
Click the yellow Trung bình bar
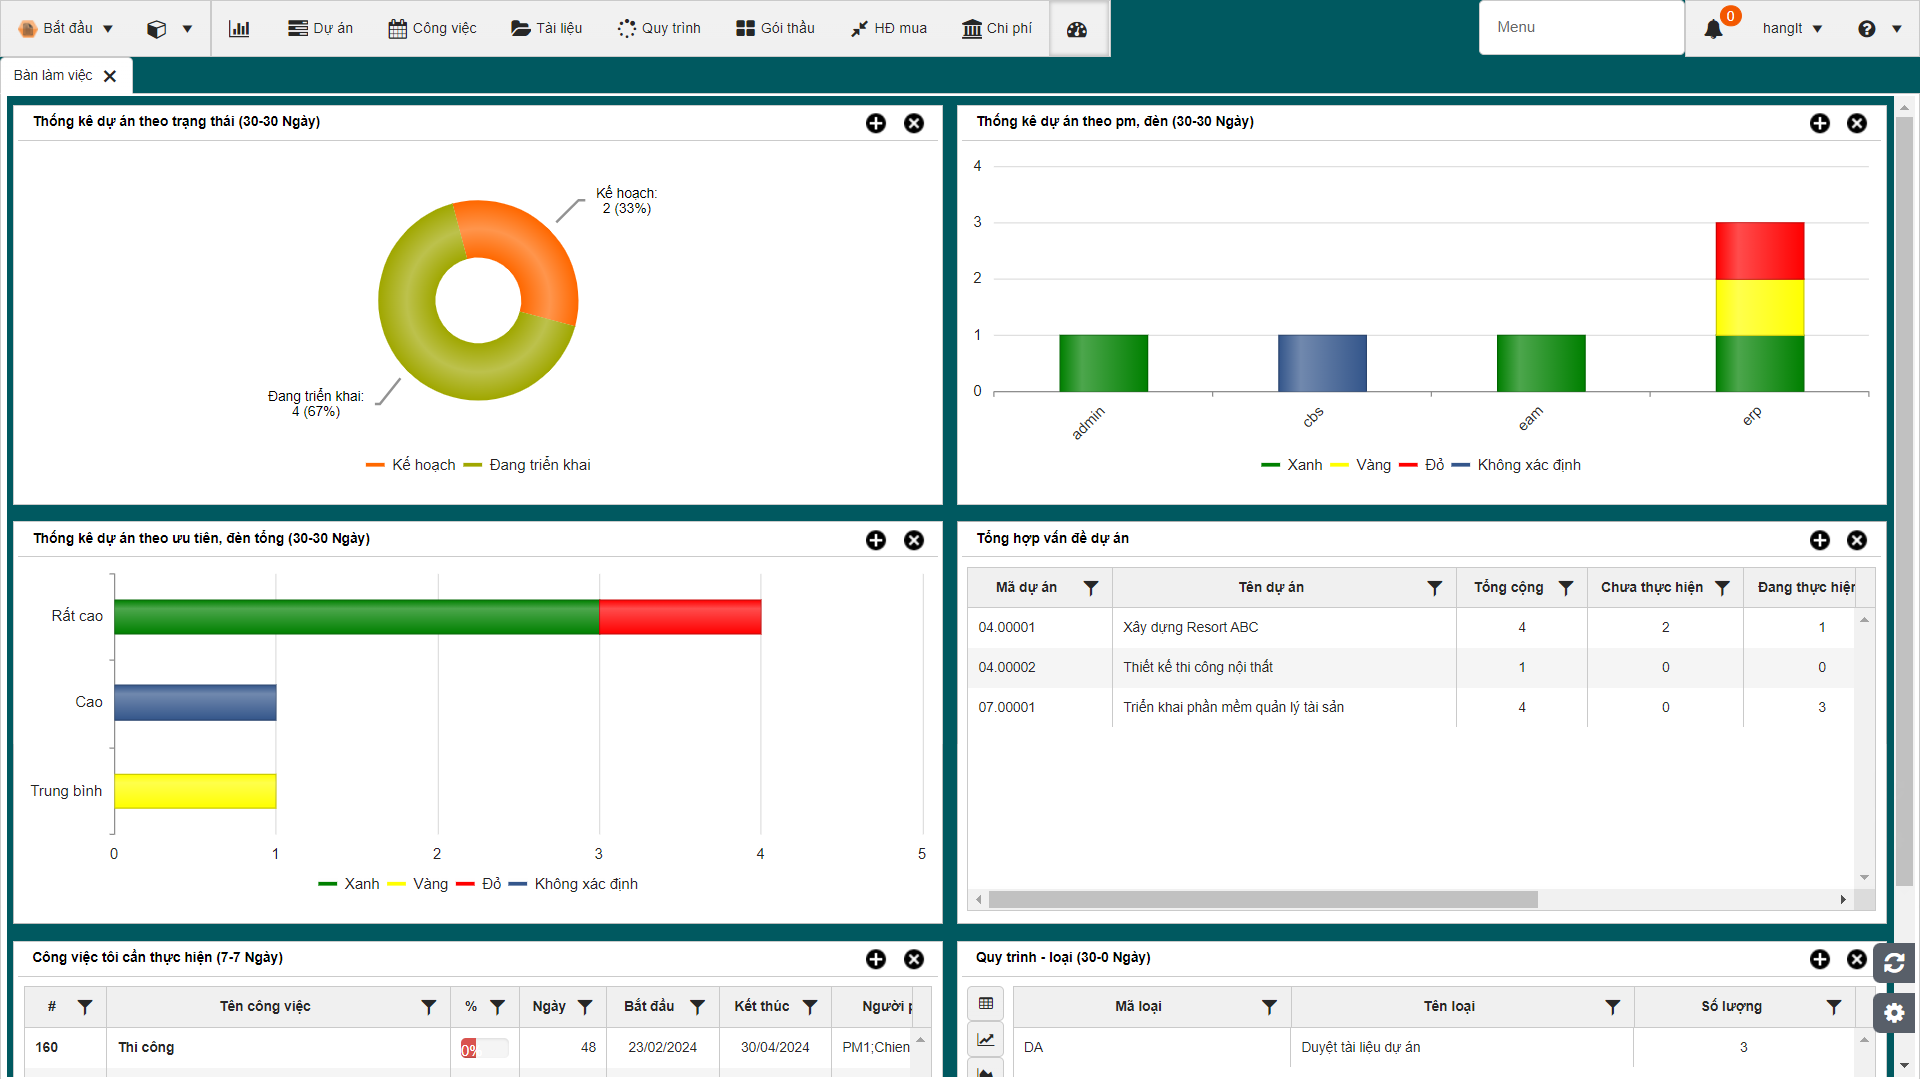pos(195,791)
